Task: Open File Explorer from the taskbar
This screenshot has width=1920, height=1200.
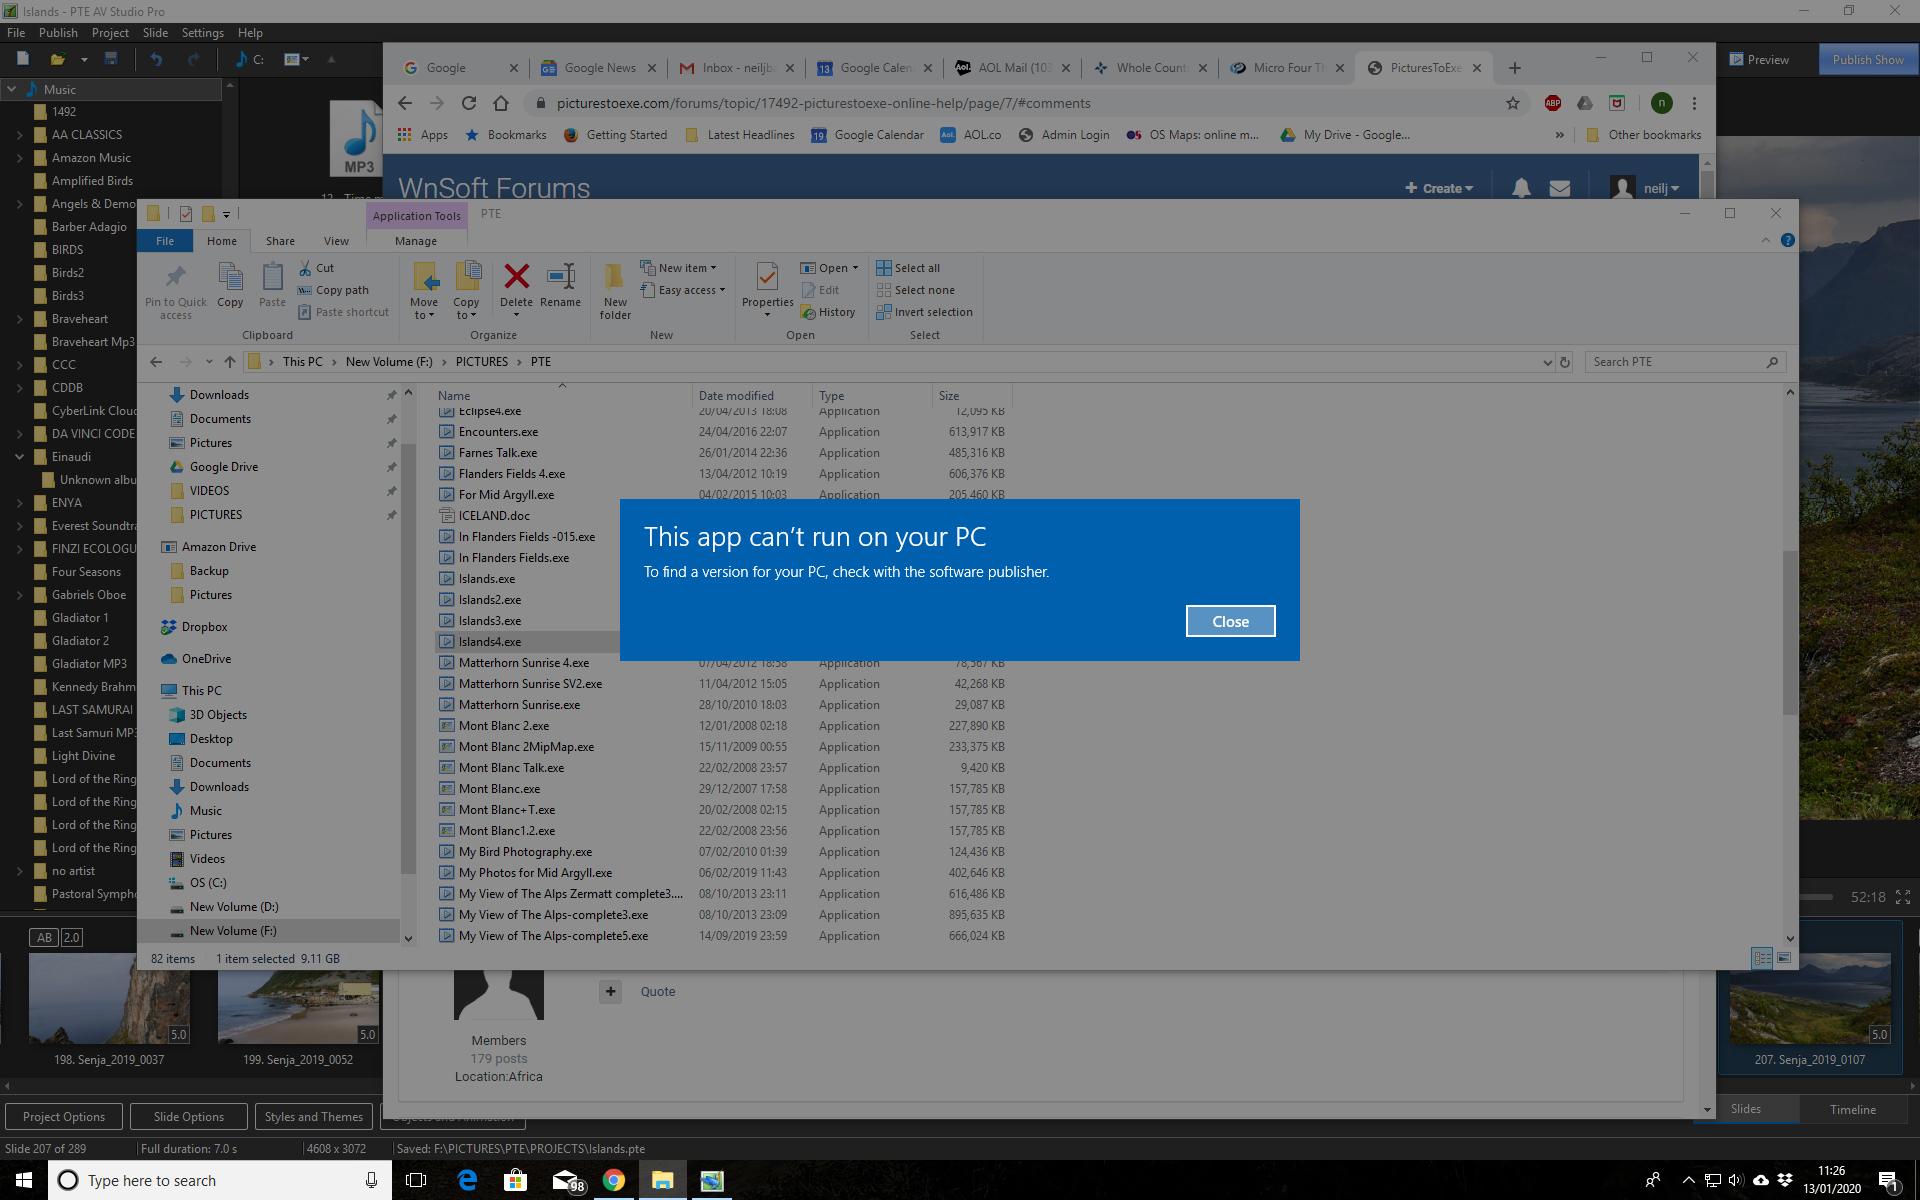Action: pyautogui.click(x=662, y=1180)
